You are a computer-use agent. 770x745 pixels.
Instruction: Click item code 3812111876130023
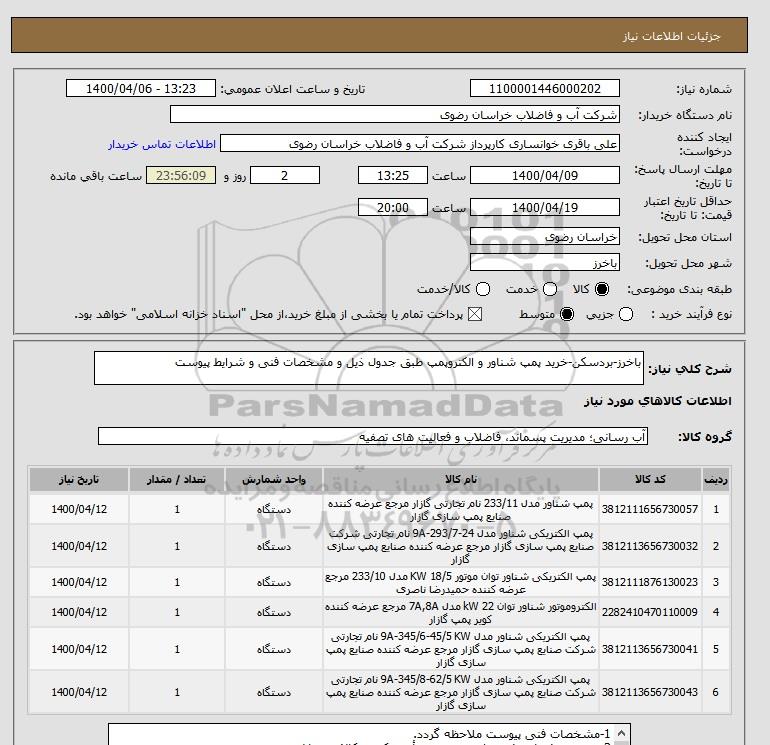[x=650, y=582]
